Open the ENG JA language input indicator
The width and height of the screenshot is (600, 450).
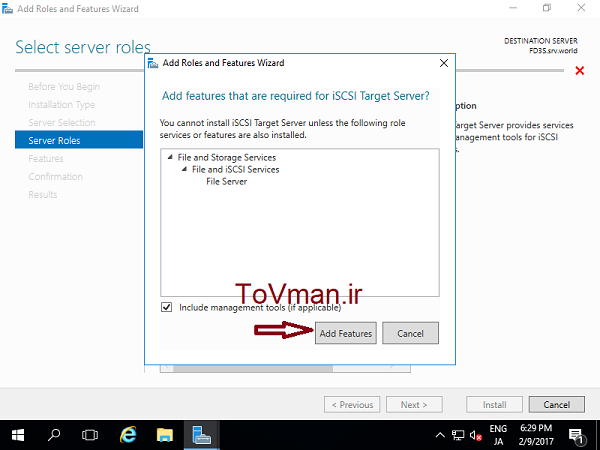[x=498, y=436]
